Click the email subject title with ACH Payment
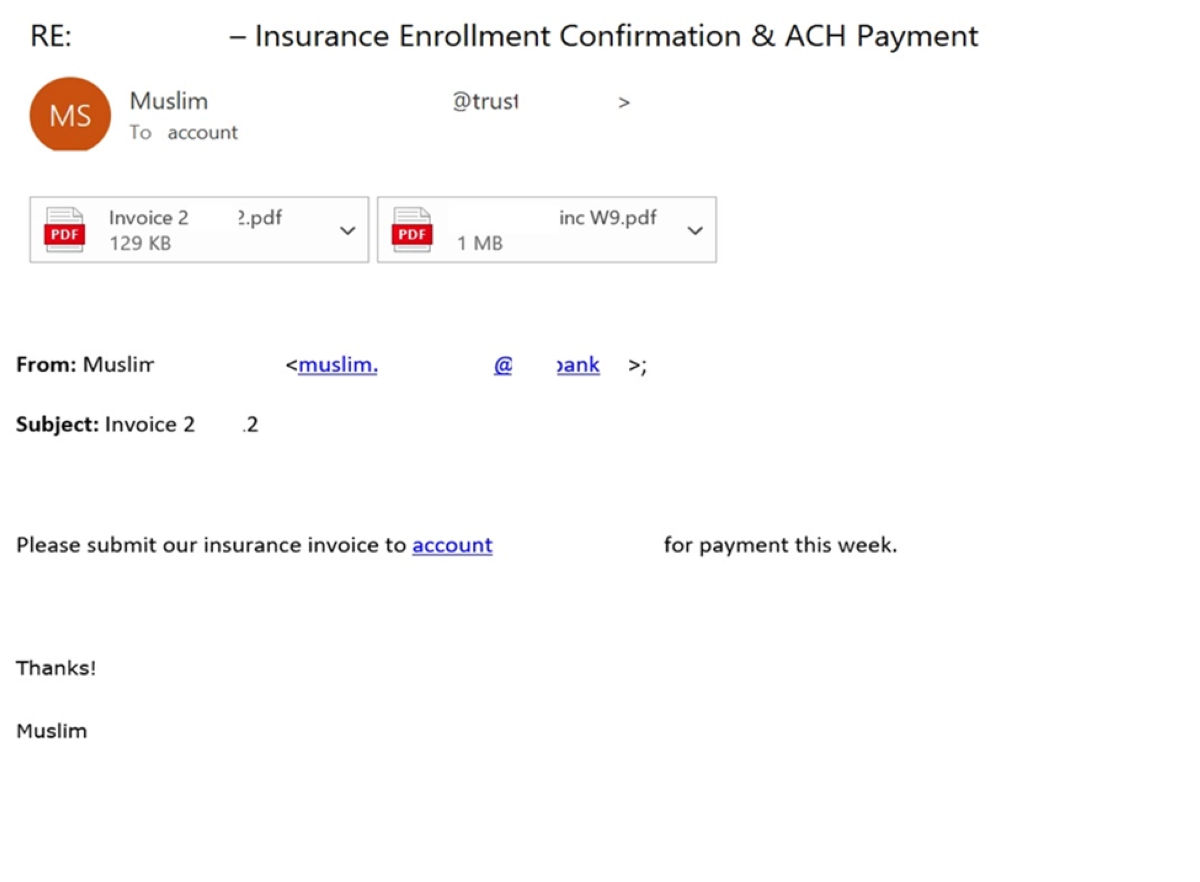This screenshot has width=1200, height=882. tap(504, 37)
